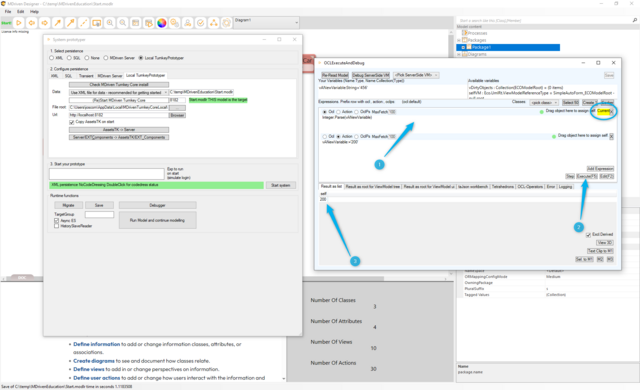The width and height of the screenshot is (640, 390).
Task: Click the view-with-play-arrow toolbar icon
Action: click(x=149, y=23)
